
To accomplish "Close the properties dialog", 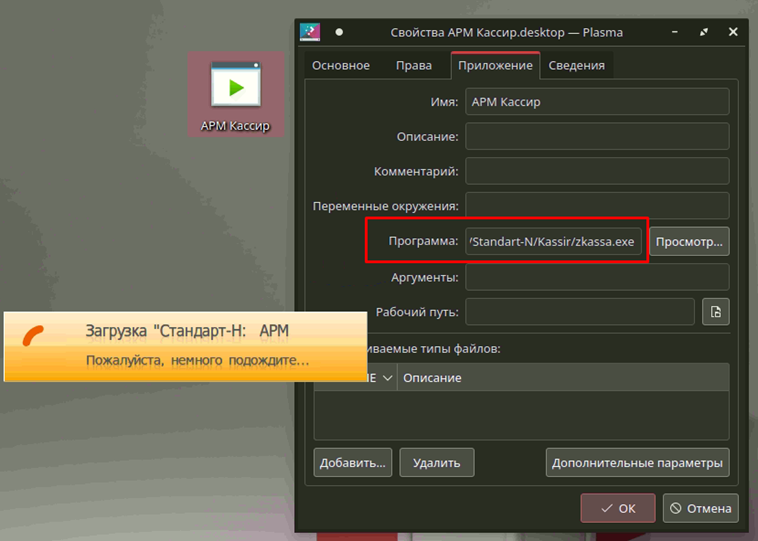I will pyautogui.click(x=733, y=32).
